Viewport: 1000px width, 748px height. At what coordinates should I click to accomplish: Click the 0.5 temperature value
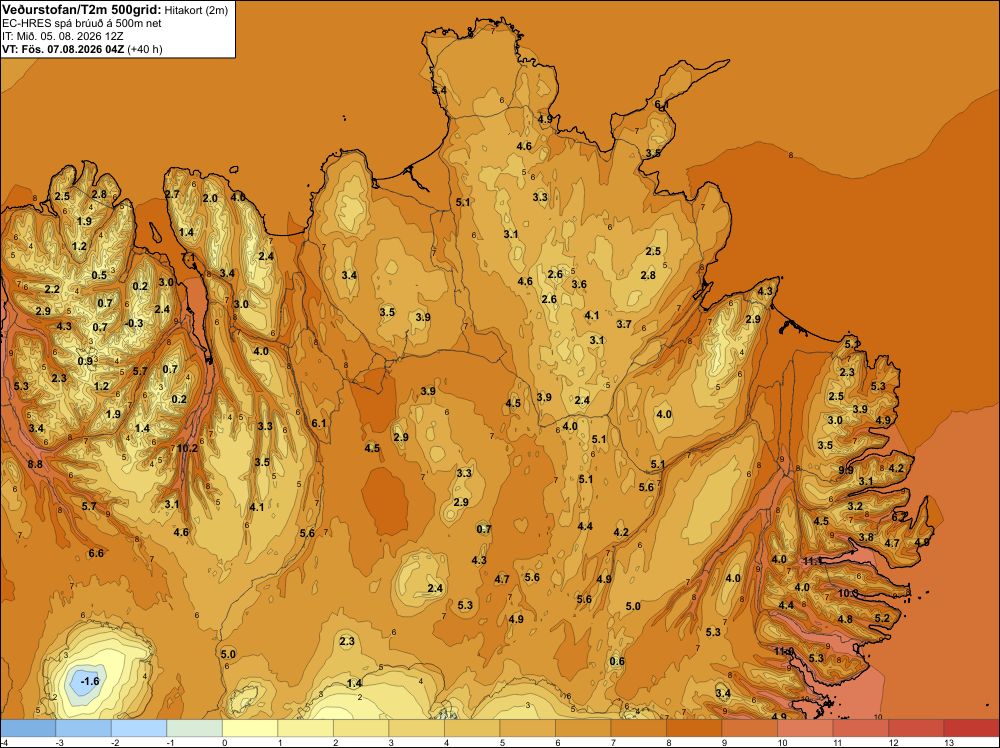tap(99, 275)
